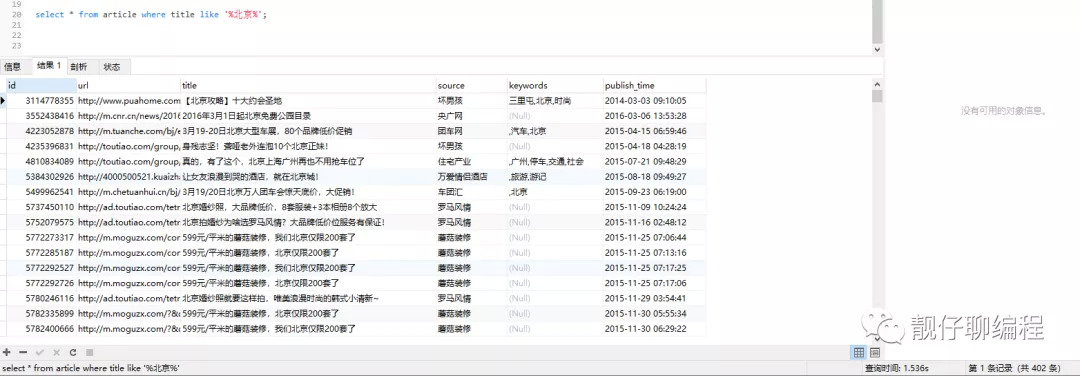
Task: Click the title column header
Action: tap(308, 85)
